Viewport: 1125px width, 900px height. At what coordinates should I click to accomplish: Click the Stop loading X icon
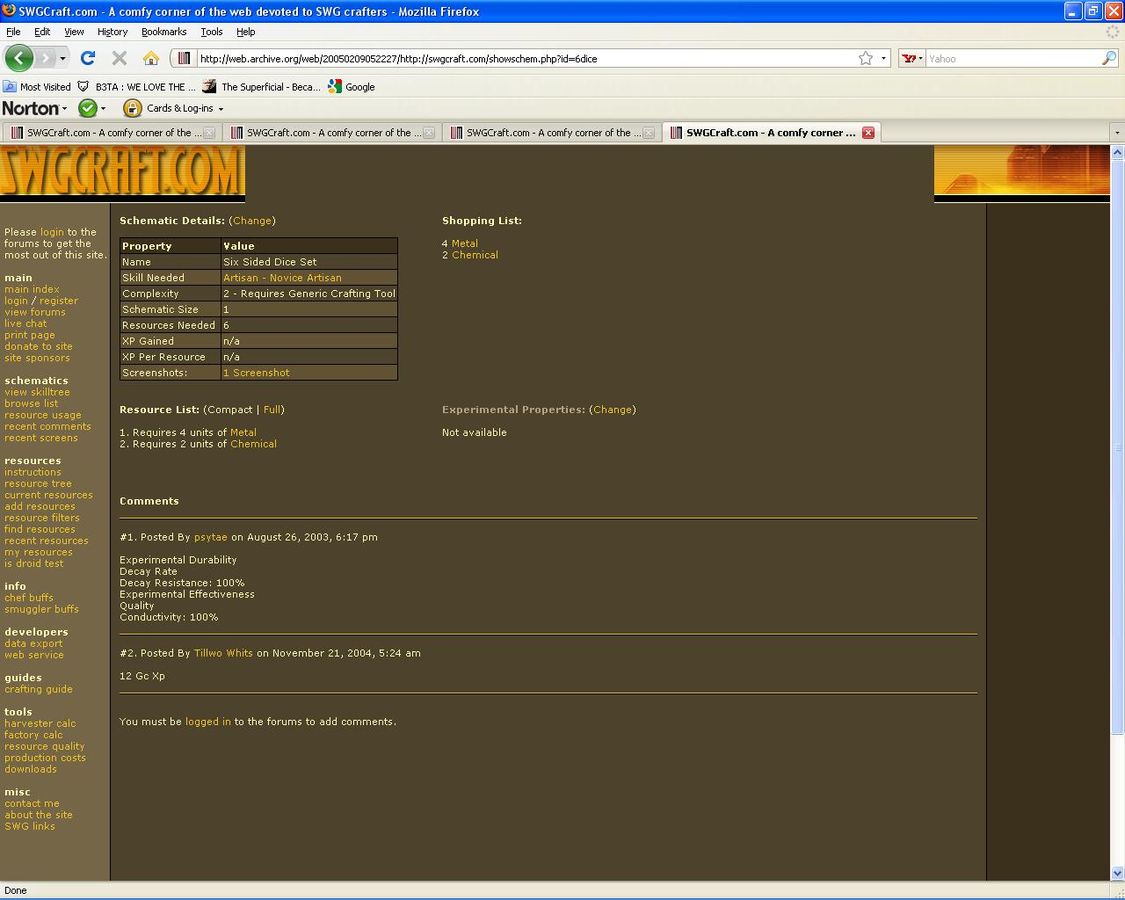click(119, 58)
